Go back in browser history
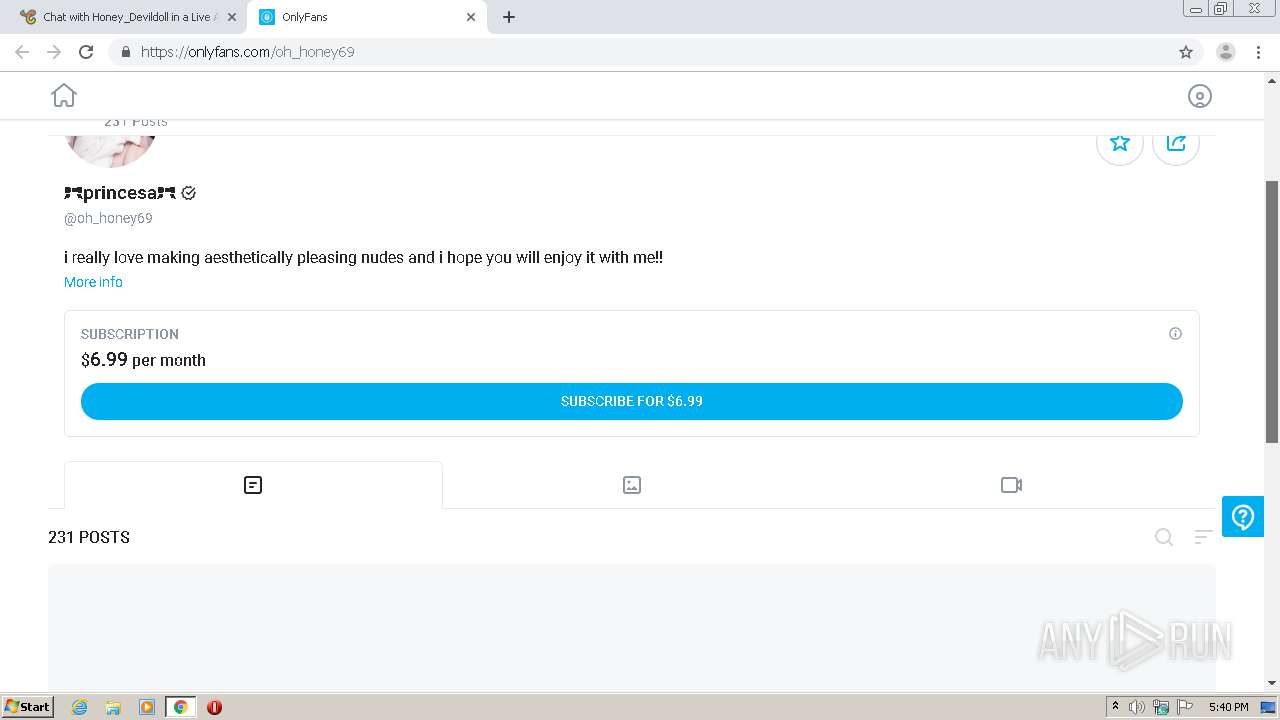This screenshot has width=1280, height=720. pos(22,52)
